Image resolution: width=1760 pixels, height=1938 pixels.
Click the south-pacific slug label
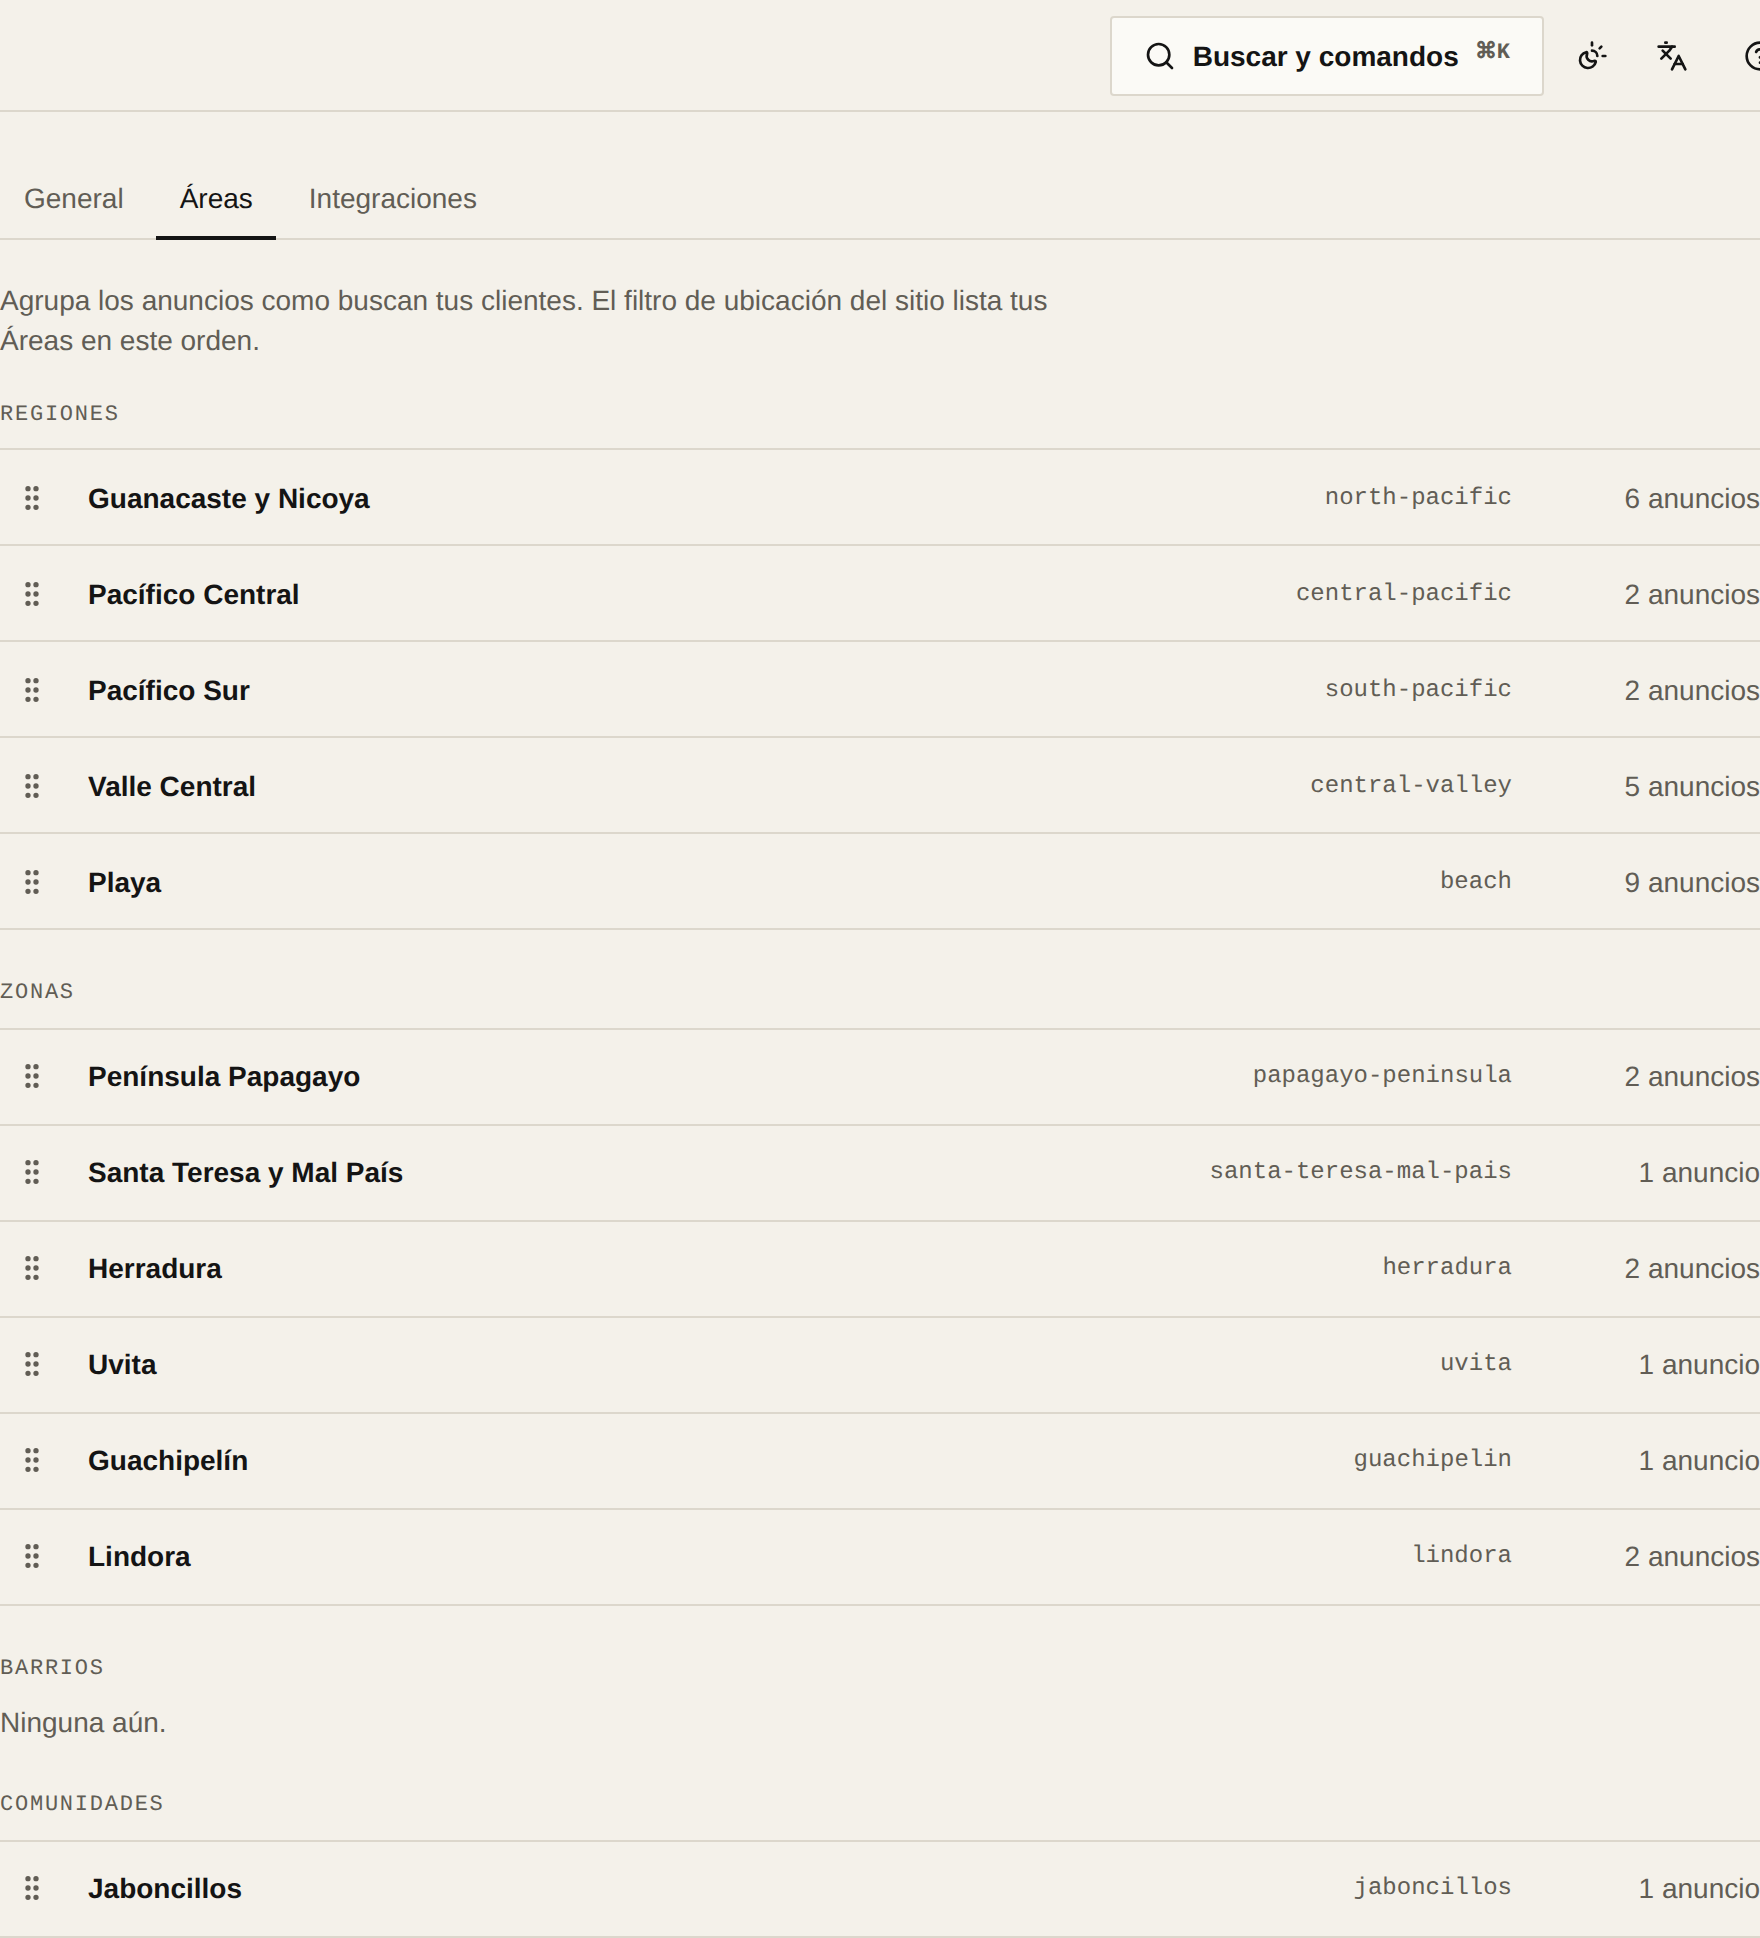point(1418,688)
